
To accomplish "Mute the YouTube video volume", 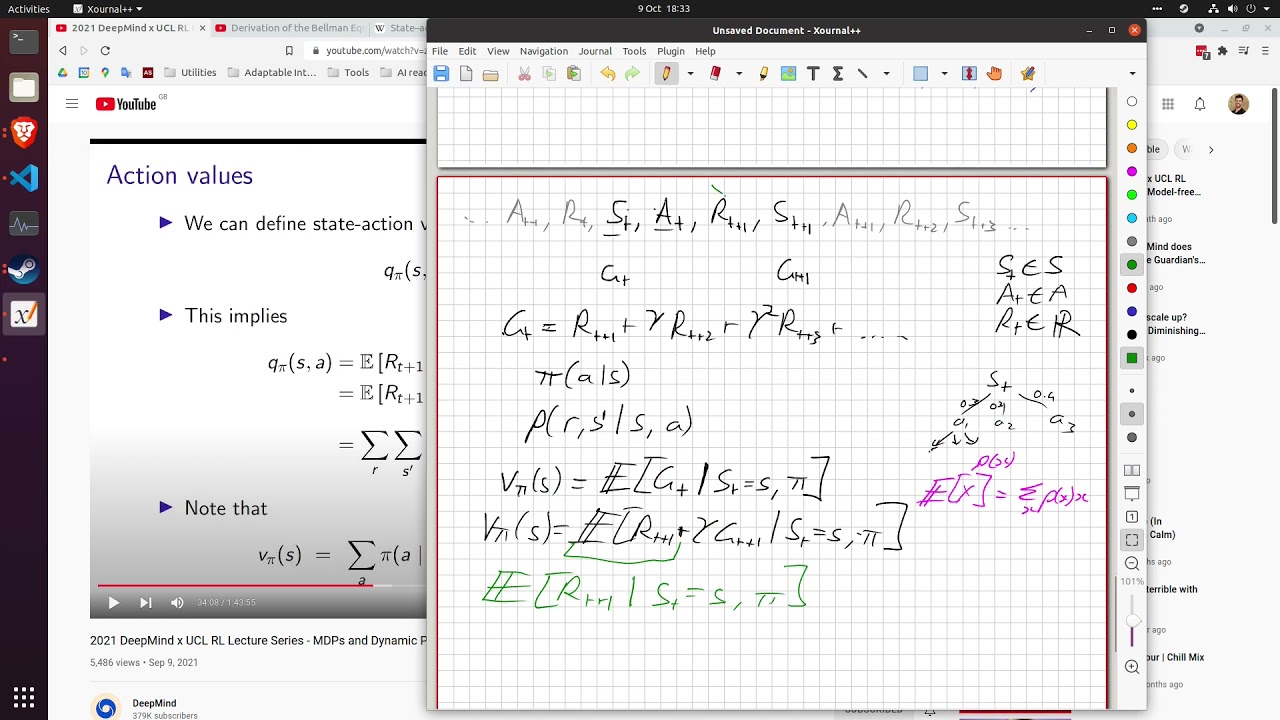I will pos(177,602).
